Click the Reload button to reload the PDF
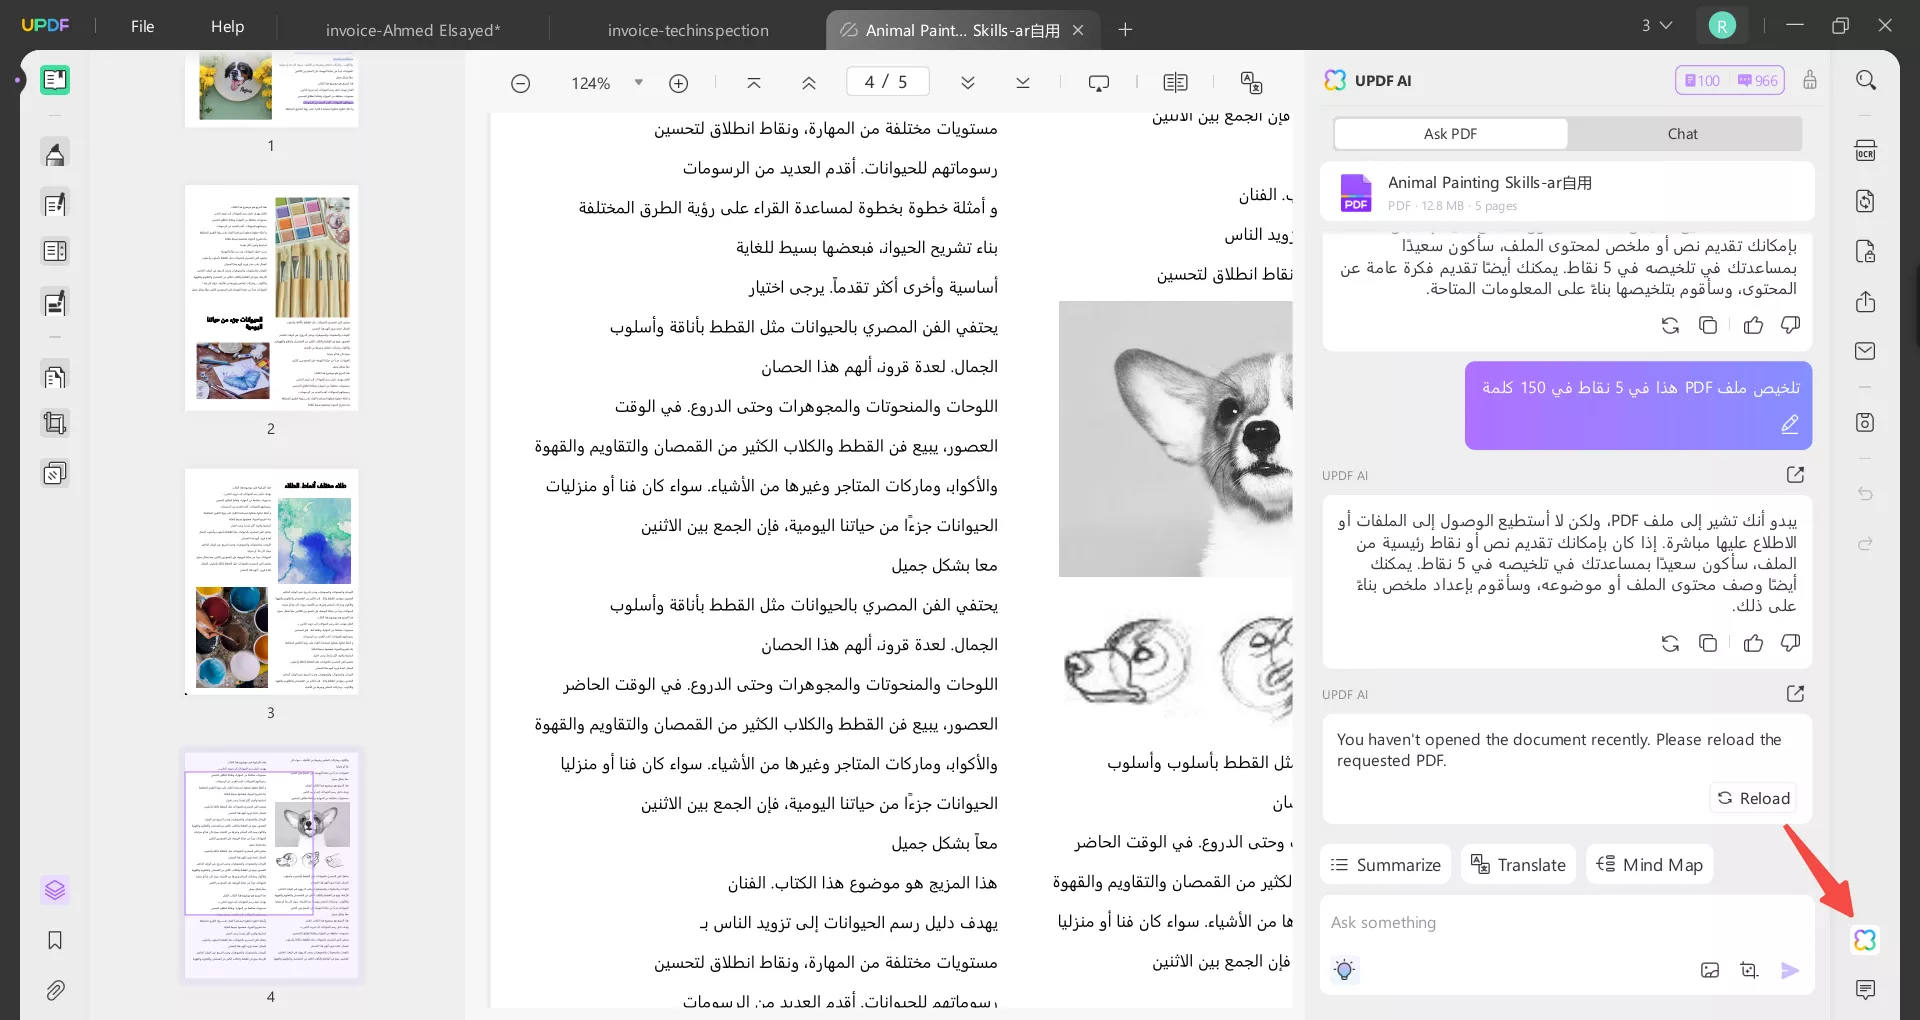Screen dimensions: 1920x1020 1753,798
